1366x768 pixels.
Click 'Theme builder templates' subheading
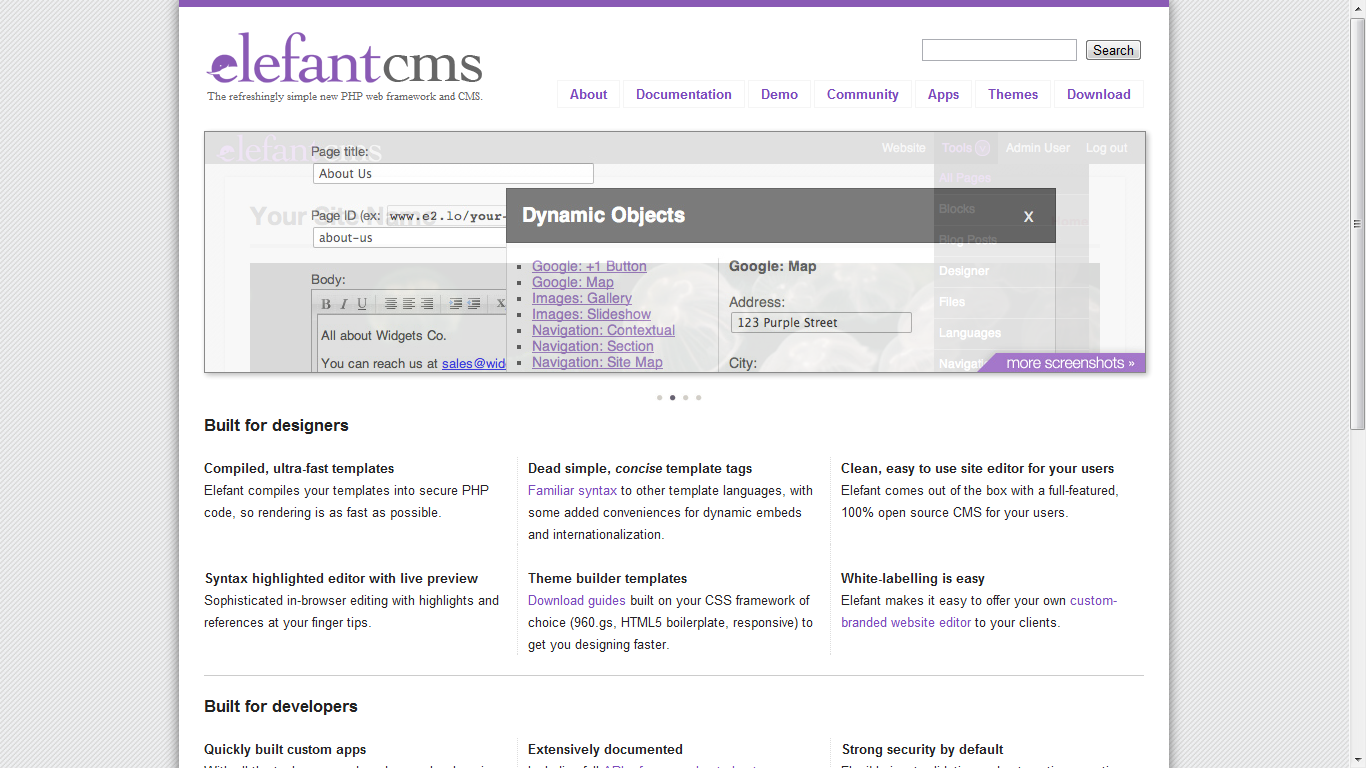(x=608, y=578)
